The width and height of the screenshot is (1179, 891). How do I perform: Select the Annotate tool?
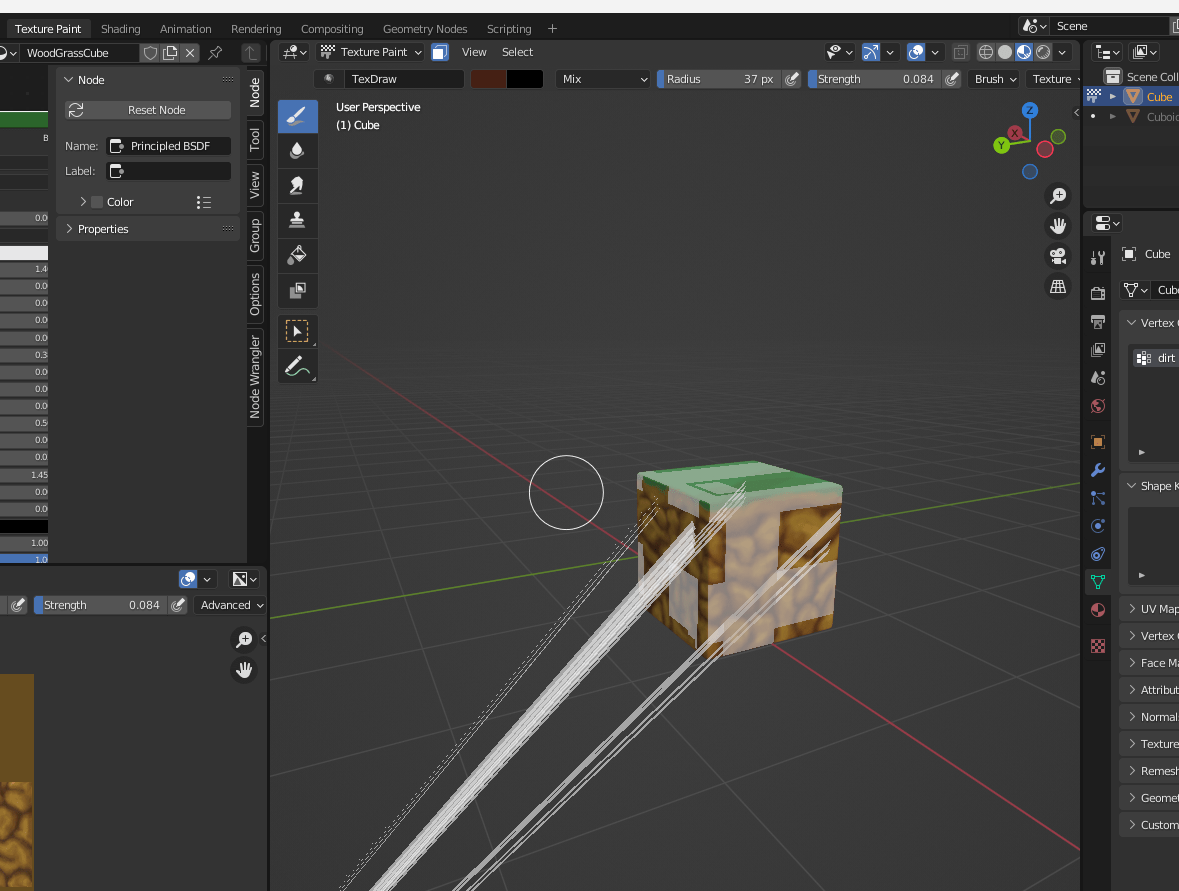point(297,366)
